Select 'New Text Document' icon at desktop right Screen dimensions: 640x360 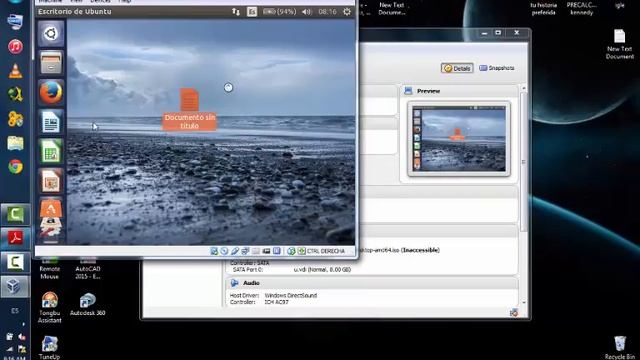620,44
